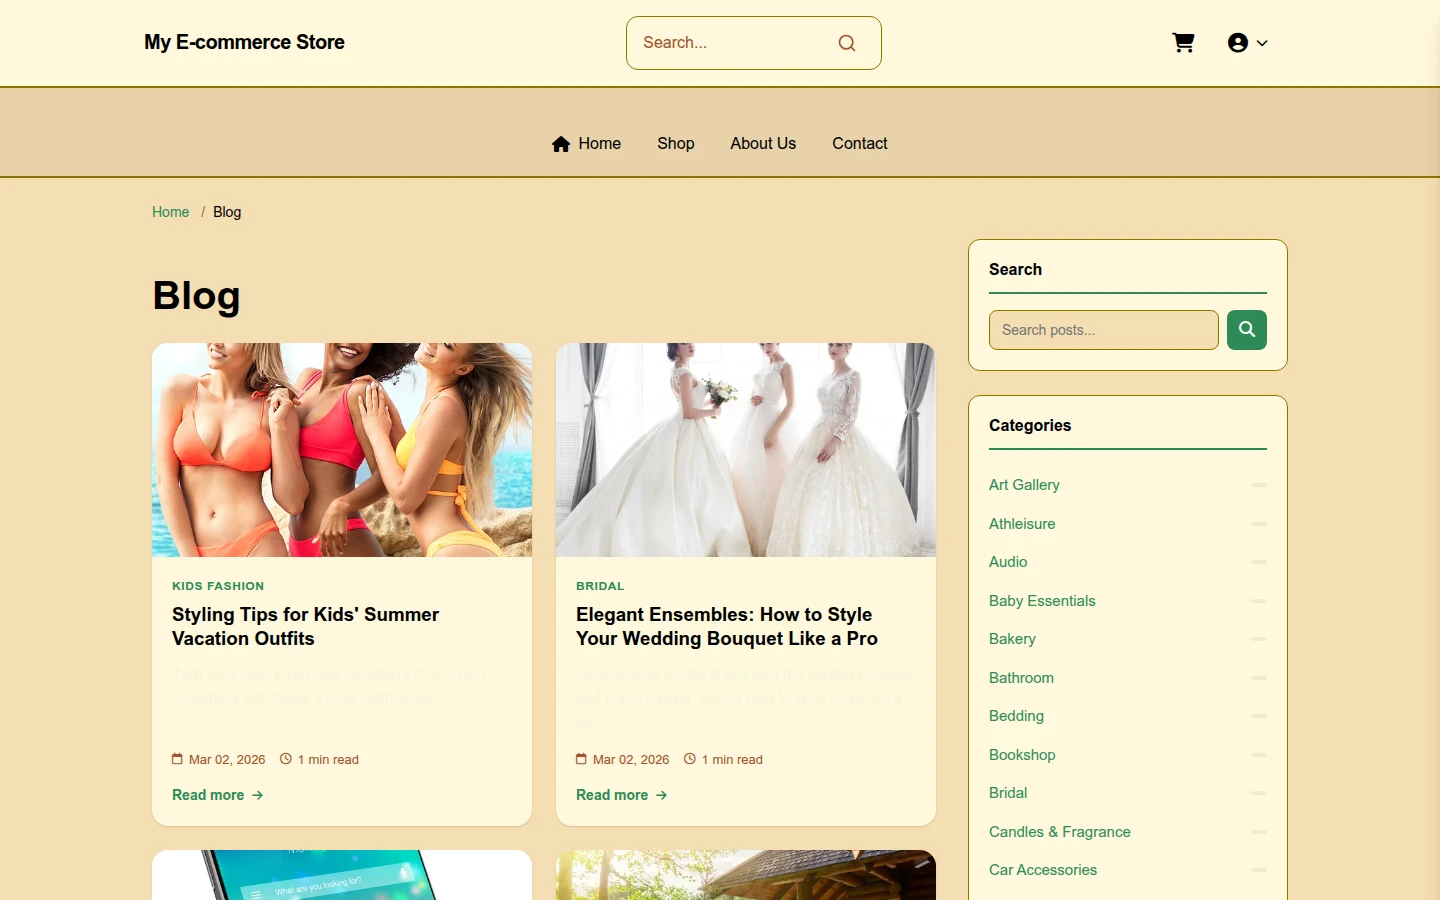Select the Candles & Fragrance category
This screenshot has width=1440, height=900.
1060,832
